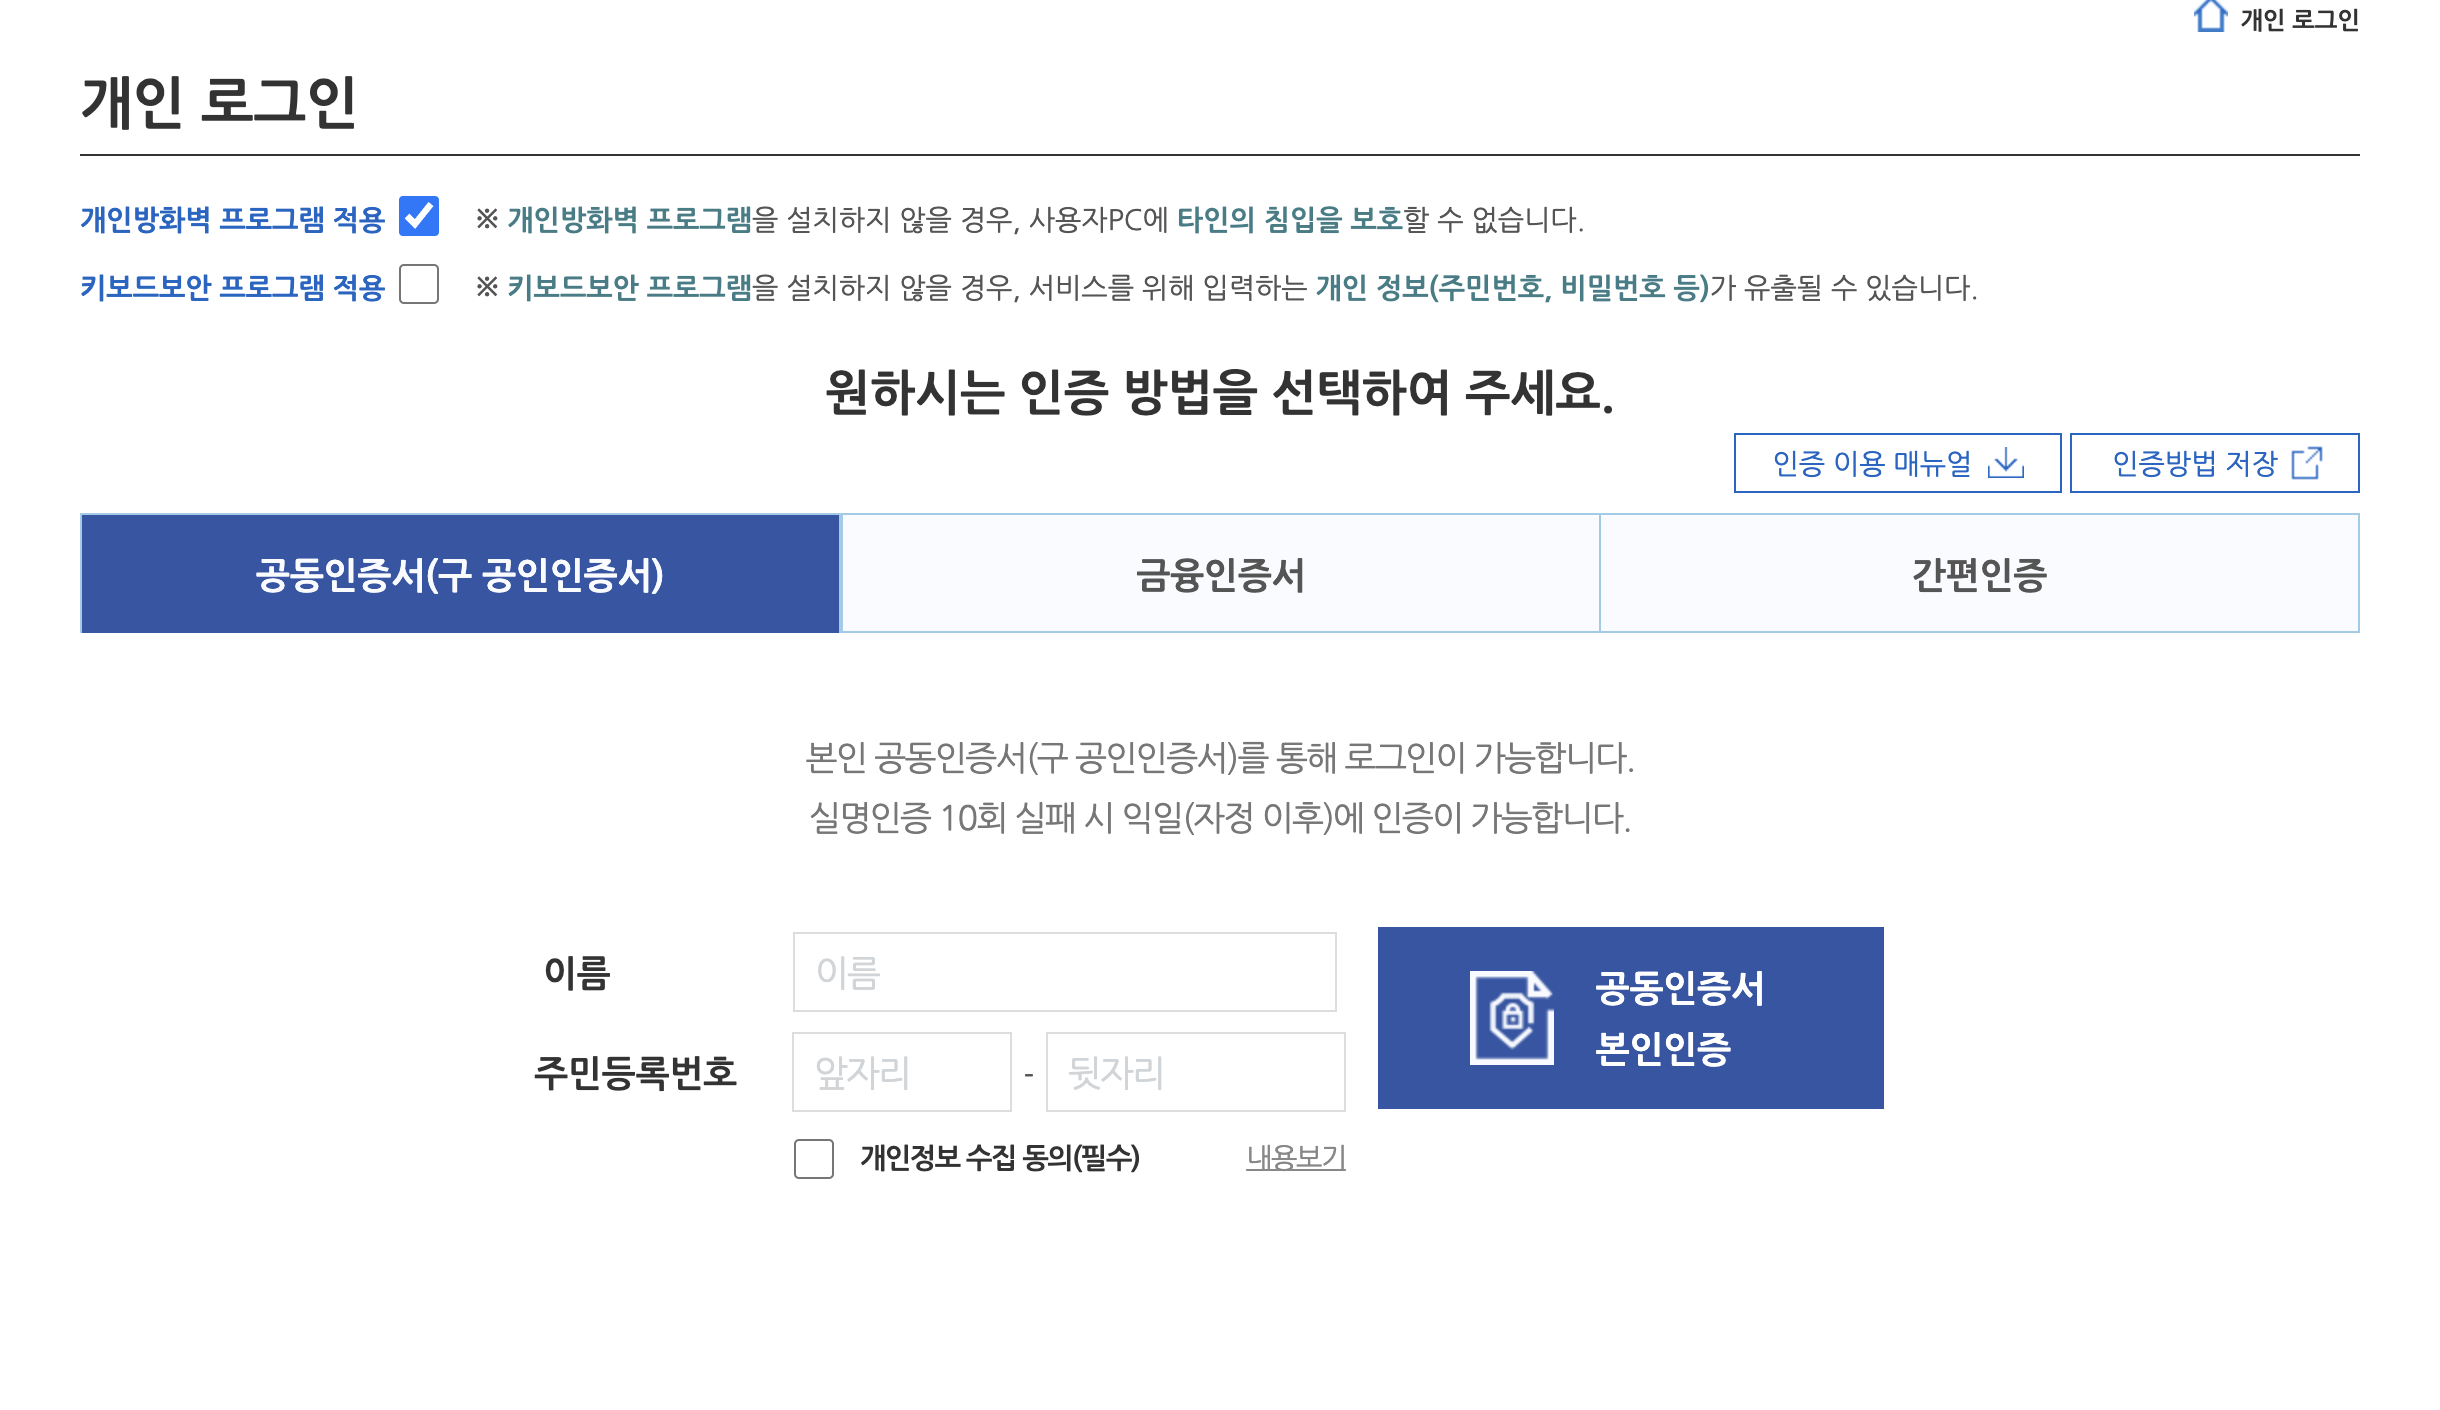Click the certificate lock document icon
Screen dimensions: 2440x1410
click(x=1511, y=1017)
